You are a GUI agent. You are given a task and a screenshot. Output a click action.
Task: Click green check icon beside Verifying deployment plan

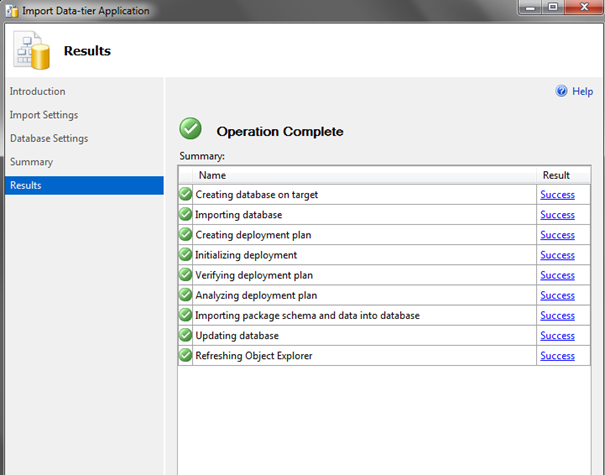pos(186,275)
